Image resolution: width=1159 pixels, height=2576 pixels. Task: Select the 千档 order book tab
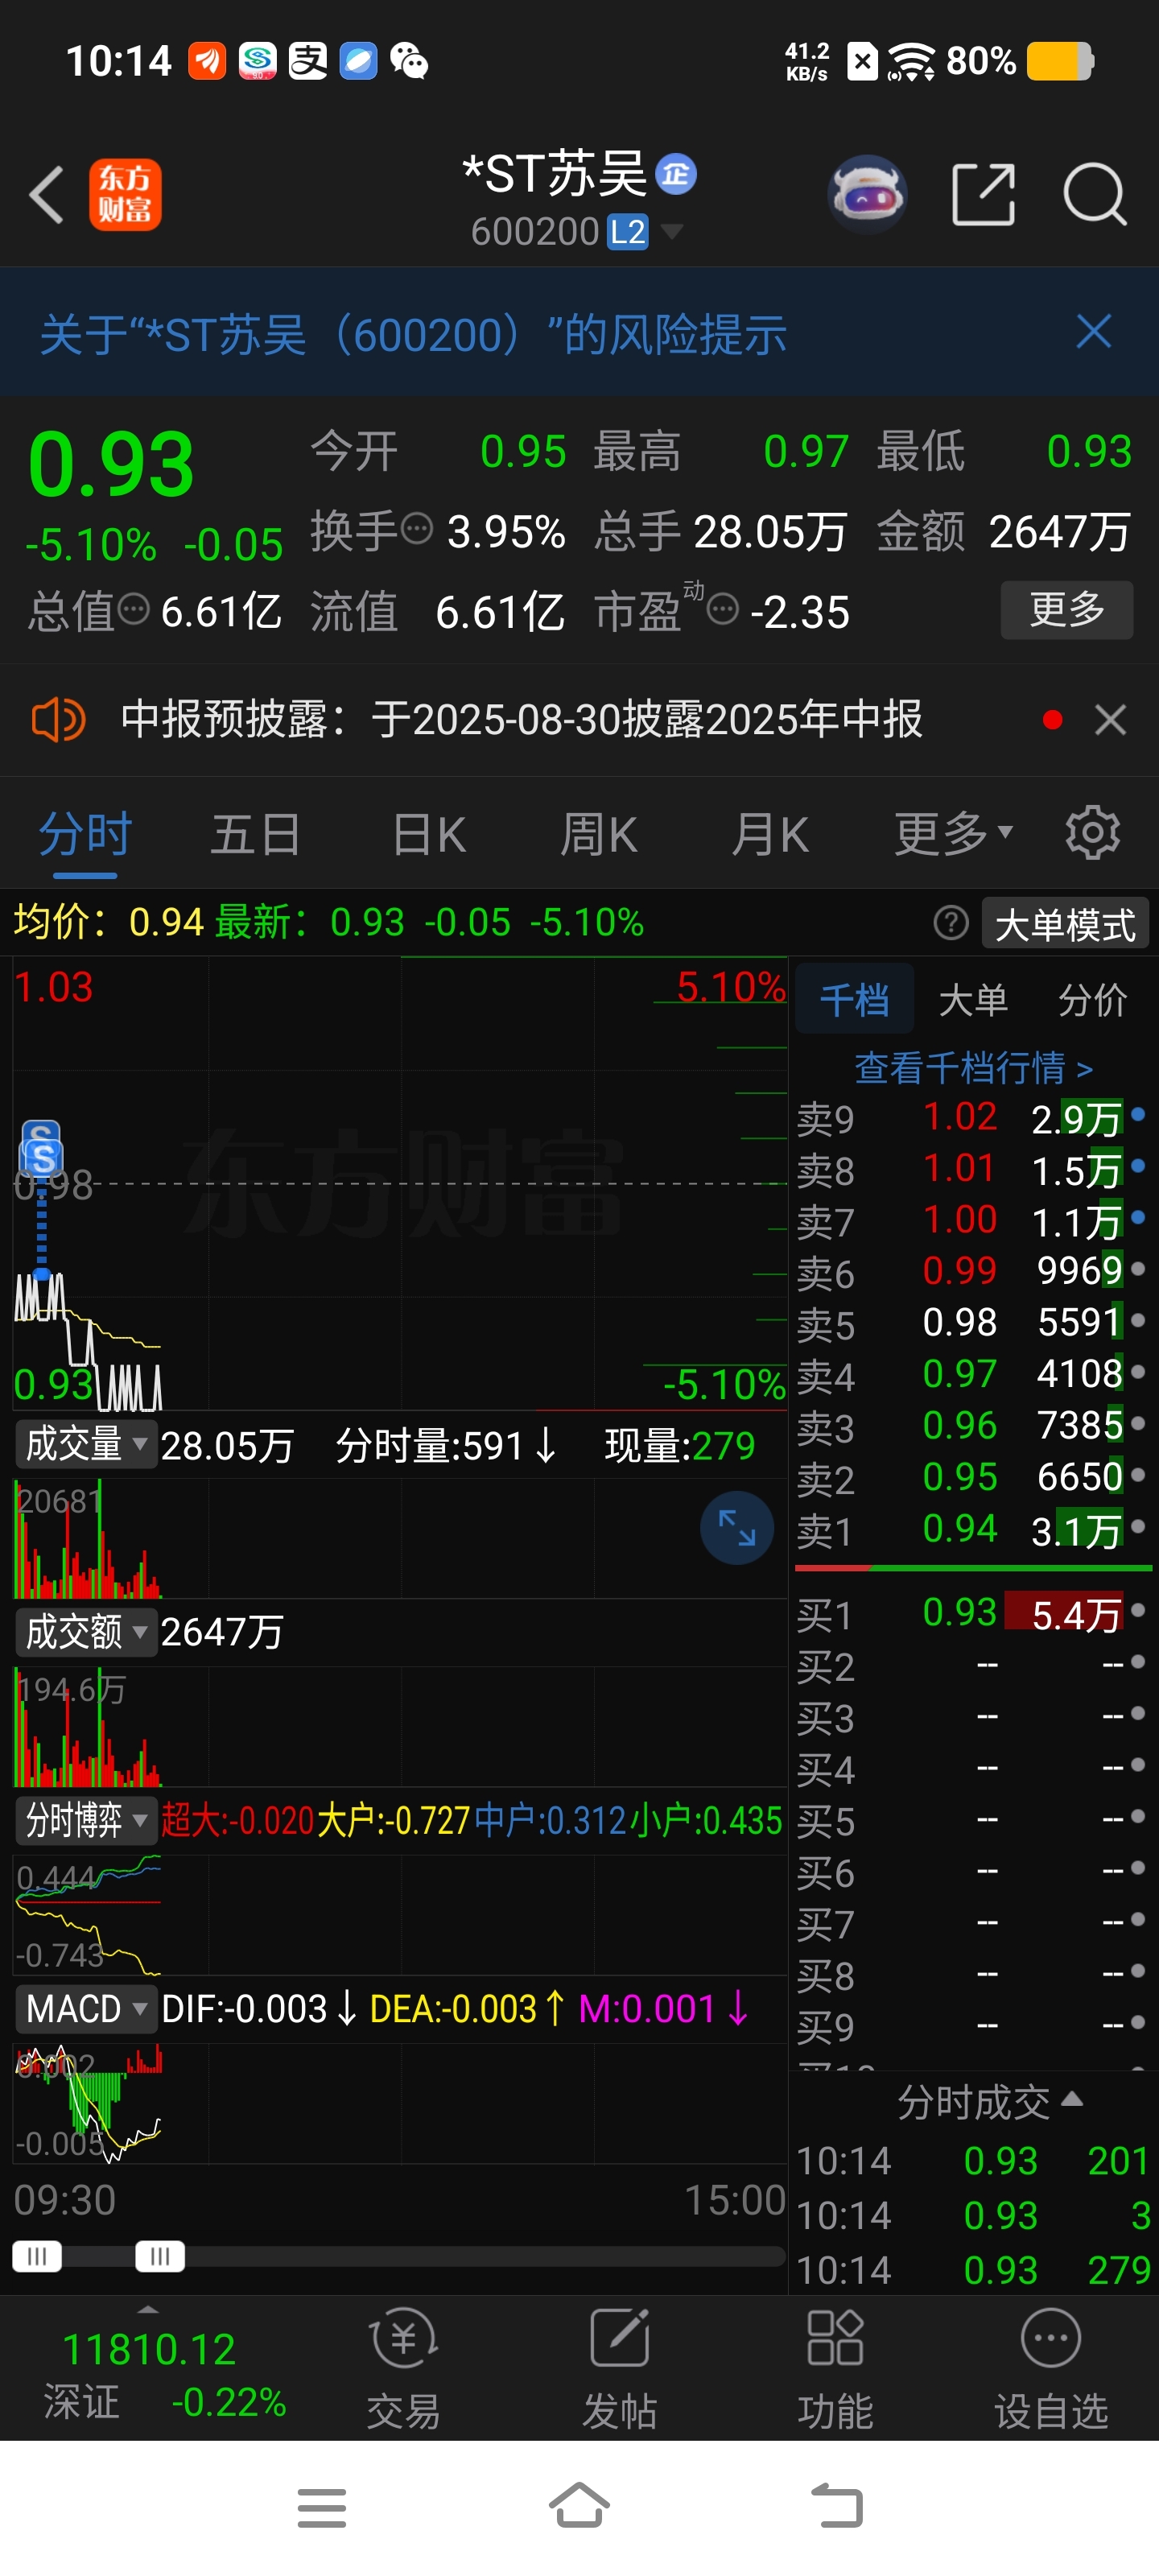coord(854,999)
